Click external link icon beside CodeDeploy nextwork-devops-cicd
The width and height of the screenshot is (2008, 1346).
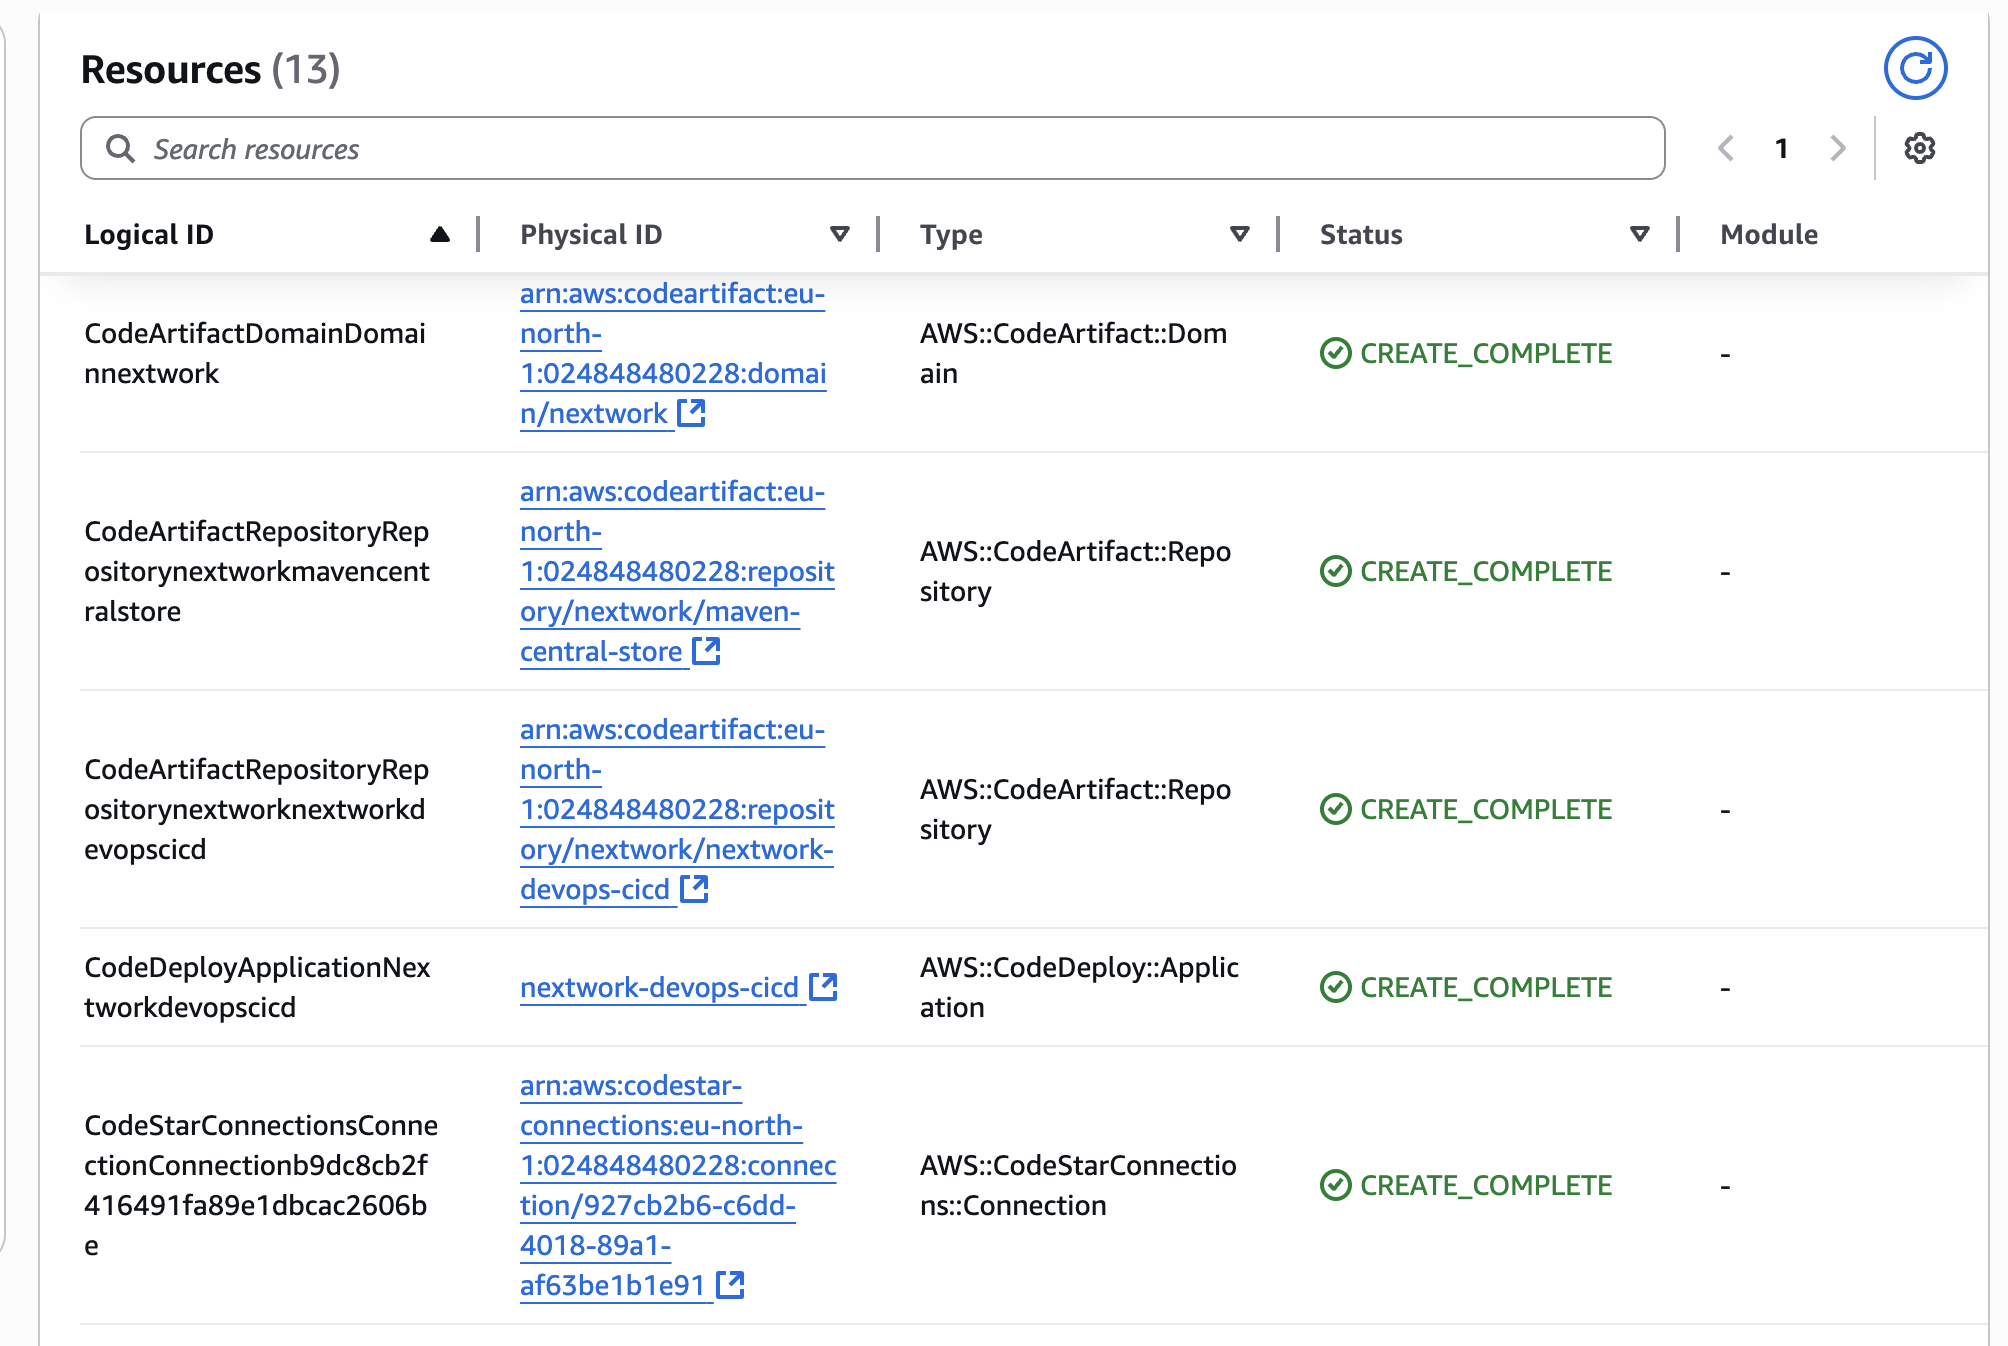tap(822, 987)
